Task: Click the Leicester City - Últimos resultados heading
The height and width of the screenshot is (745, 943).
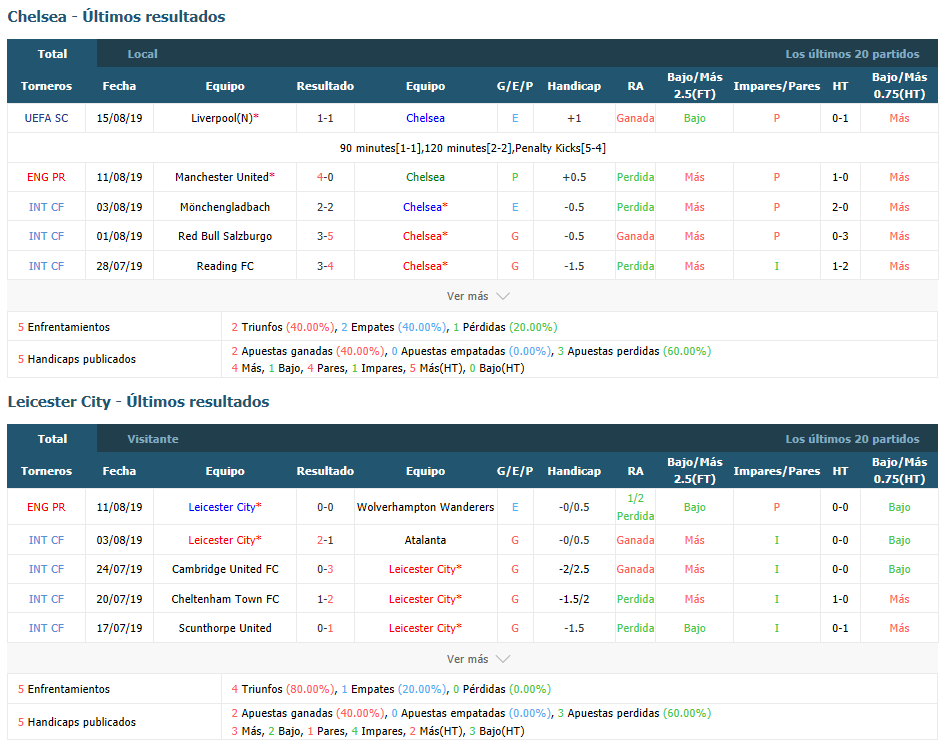Action: pos(138,401)
